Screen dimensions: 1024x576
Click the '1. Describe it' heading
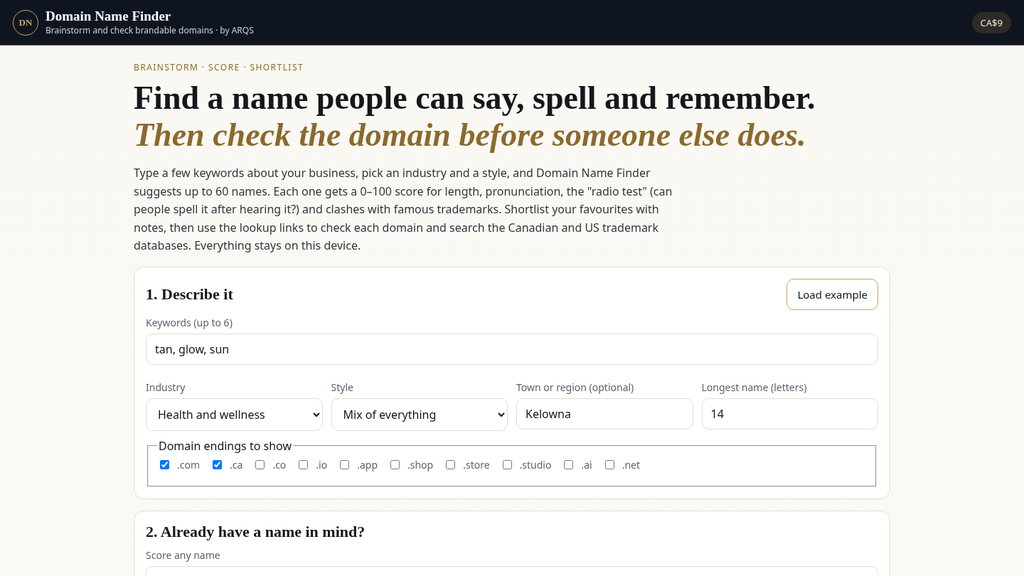pos(189,295)
